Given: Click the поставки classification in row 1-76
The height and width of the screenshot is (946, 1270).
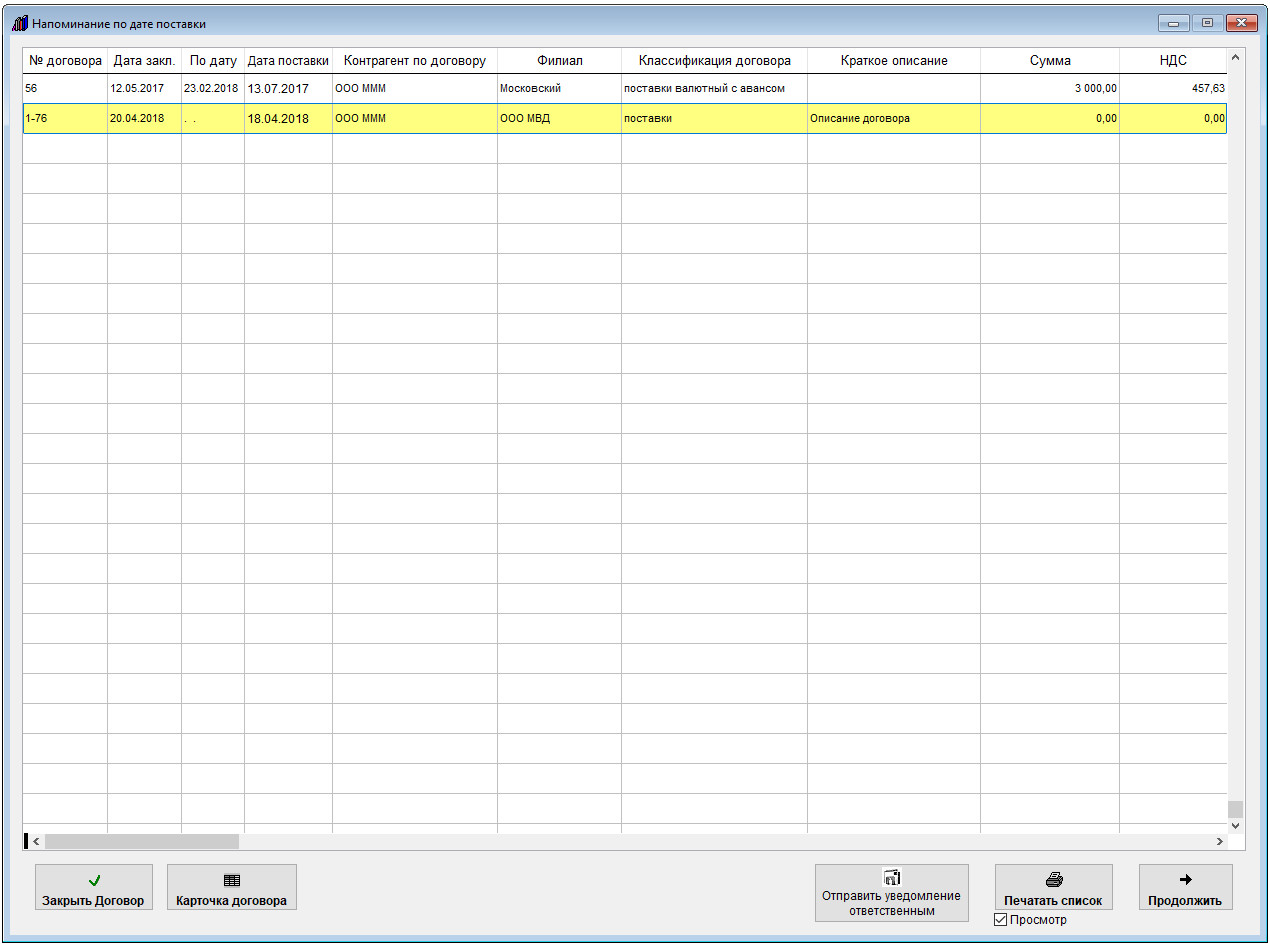Looking at the screenshot, I should pos(714,118).
